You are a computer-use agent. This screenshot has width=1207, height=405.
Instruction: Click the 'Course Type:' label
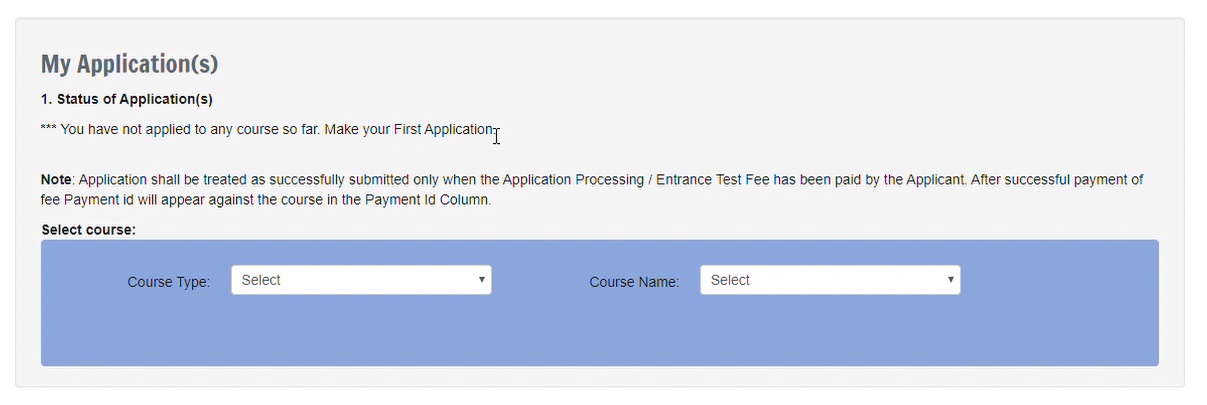click(x=168, y=282)
